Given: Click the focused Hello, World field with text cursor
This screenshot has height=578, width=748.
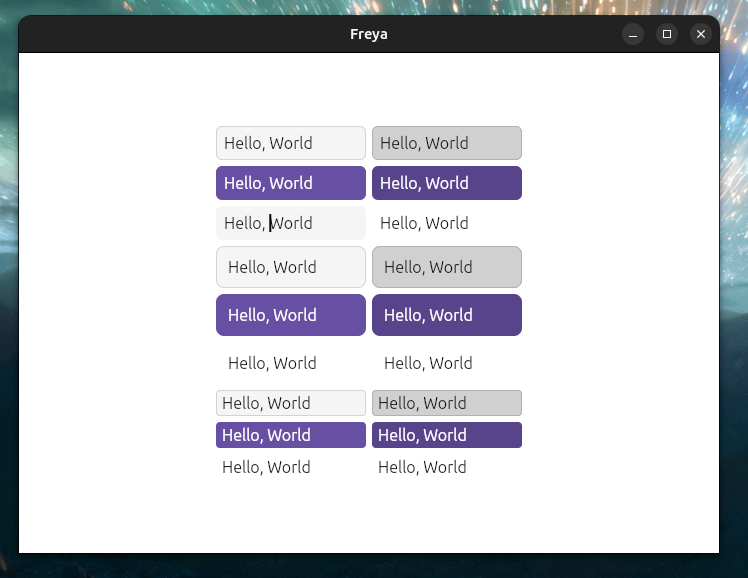Looking at the screenshot, I should (291, 223).
